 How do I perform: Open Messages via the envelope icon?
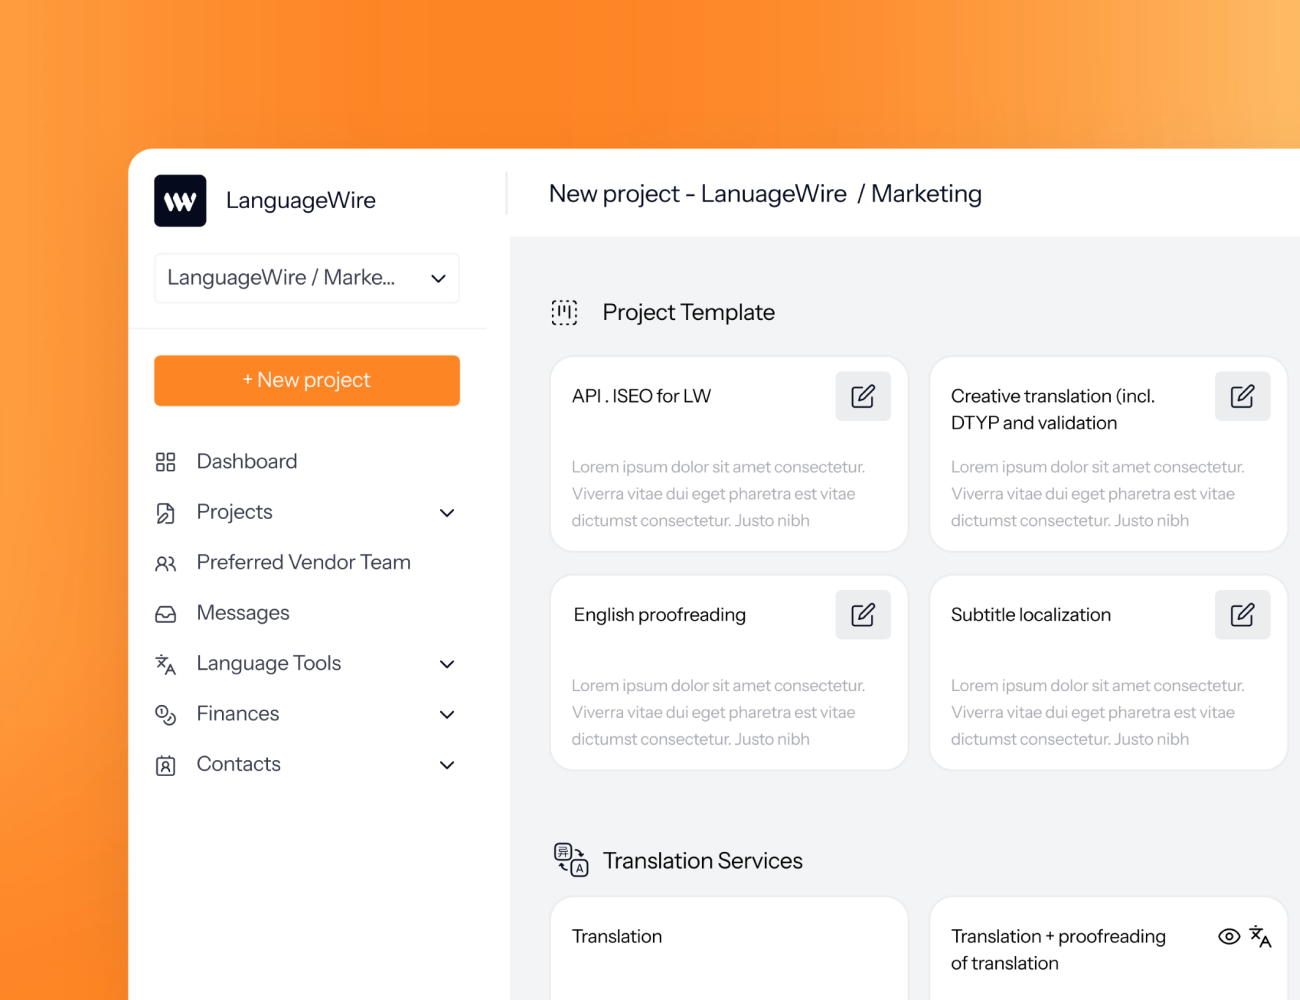[166, 612]
